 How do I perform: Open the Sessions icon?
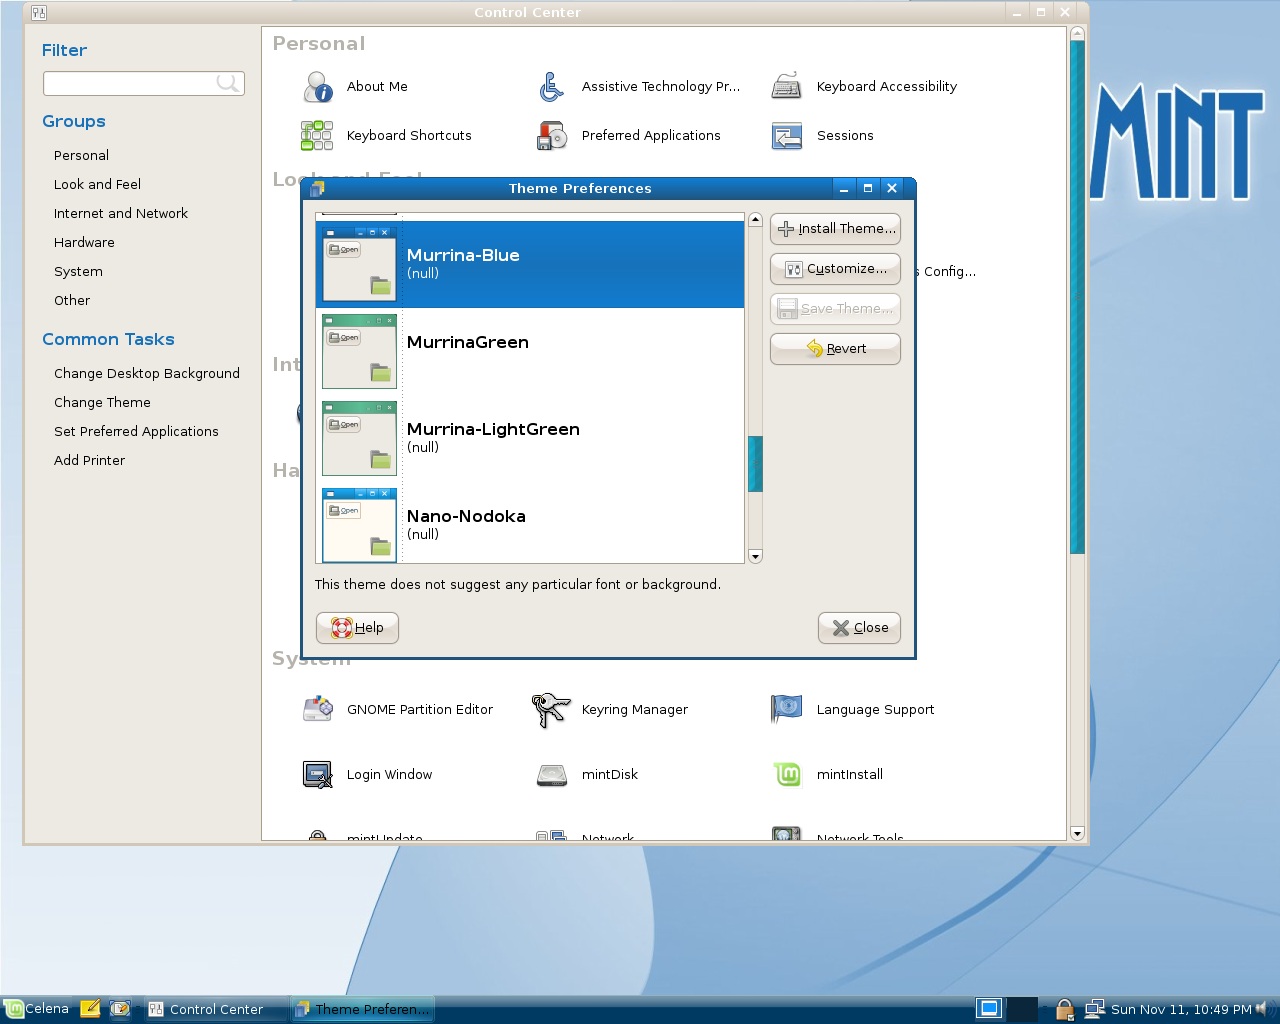[x=787, y=135]
